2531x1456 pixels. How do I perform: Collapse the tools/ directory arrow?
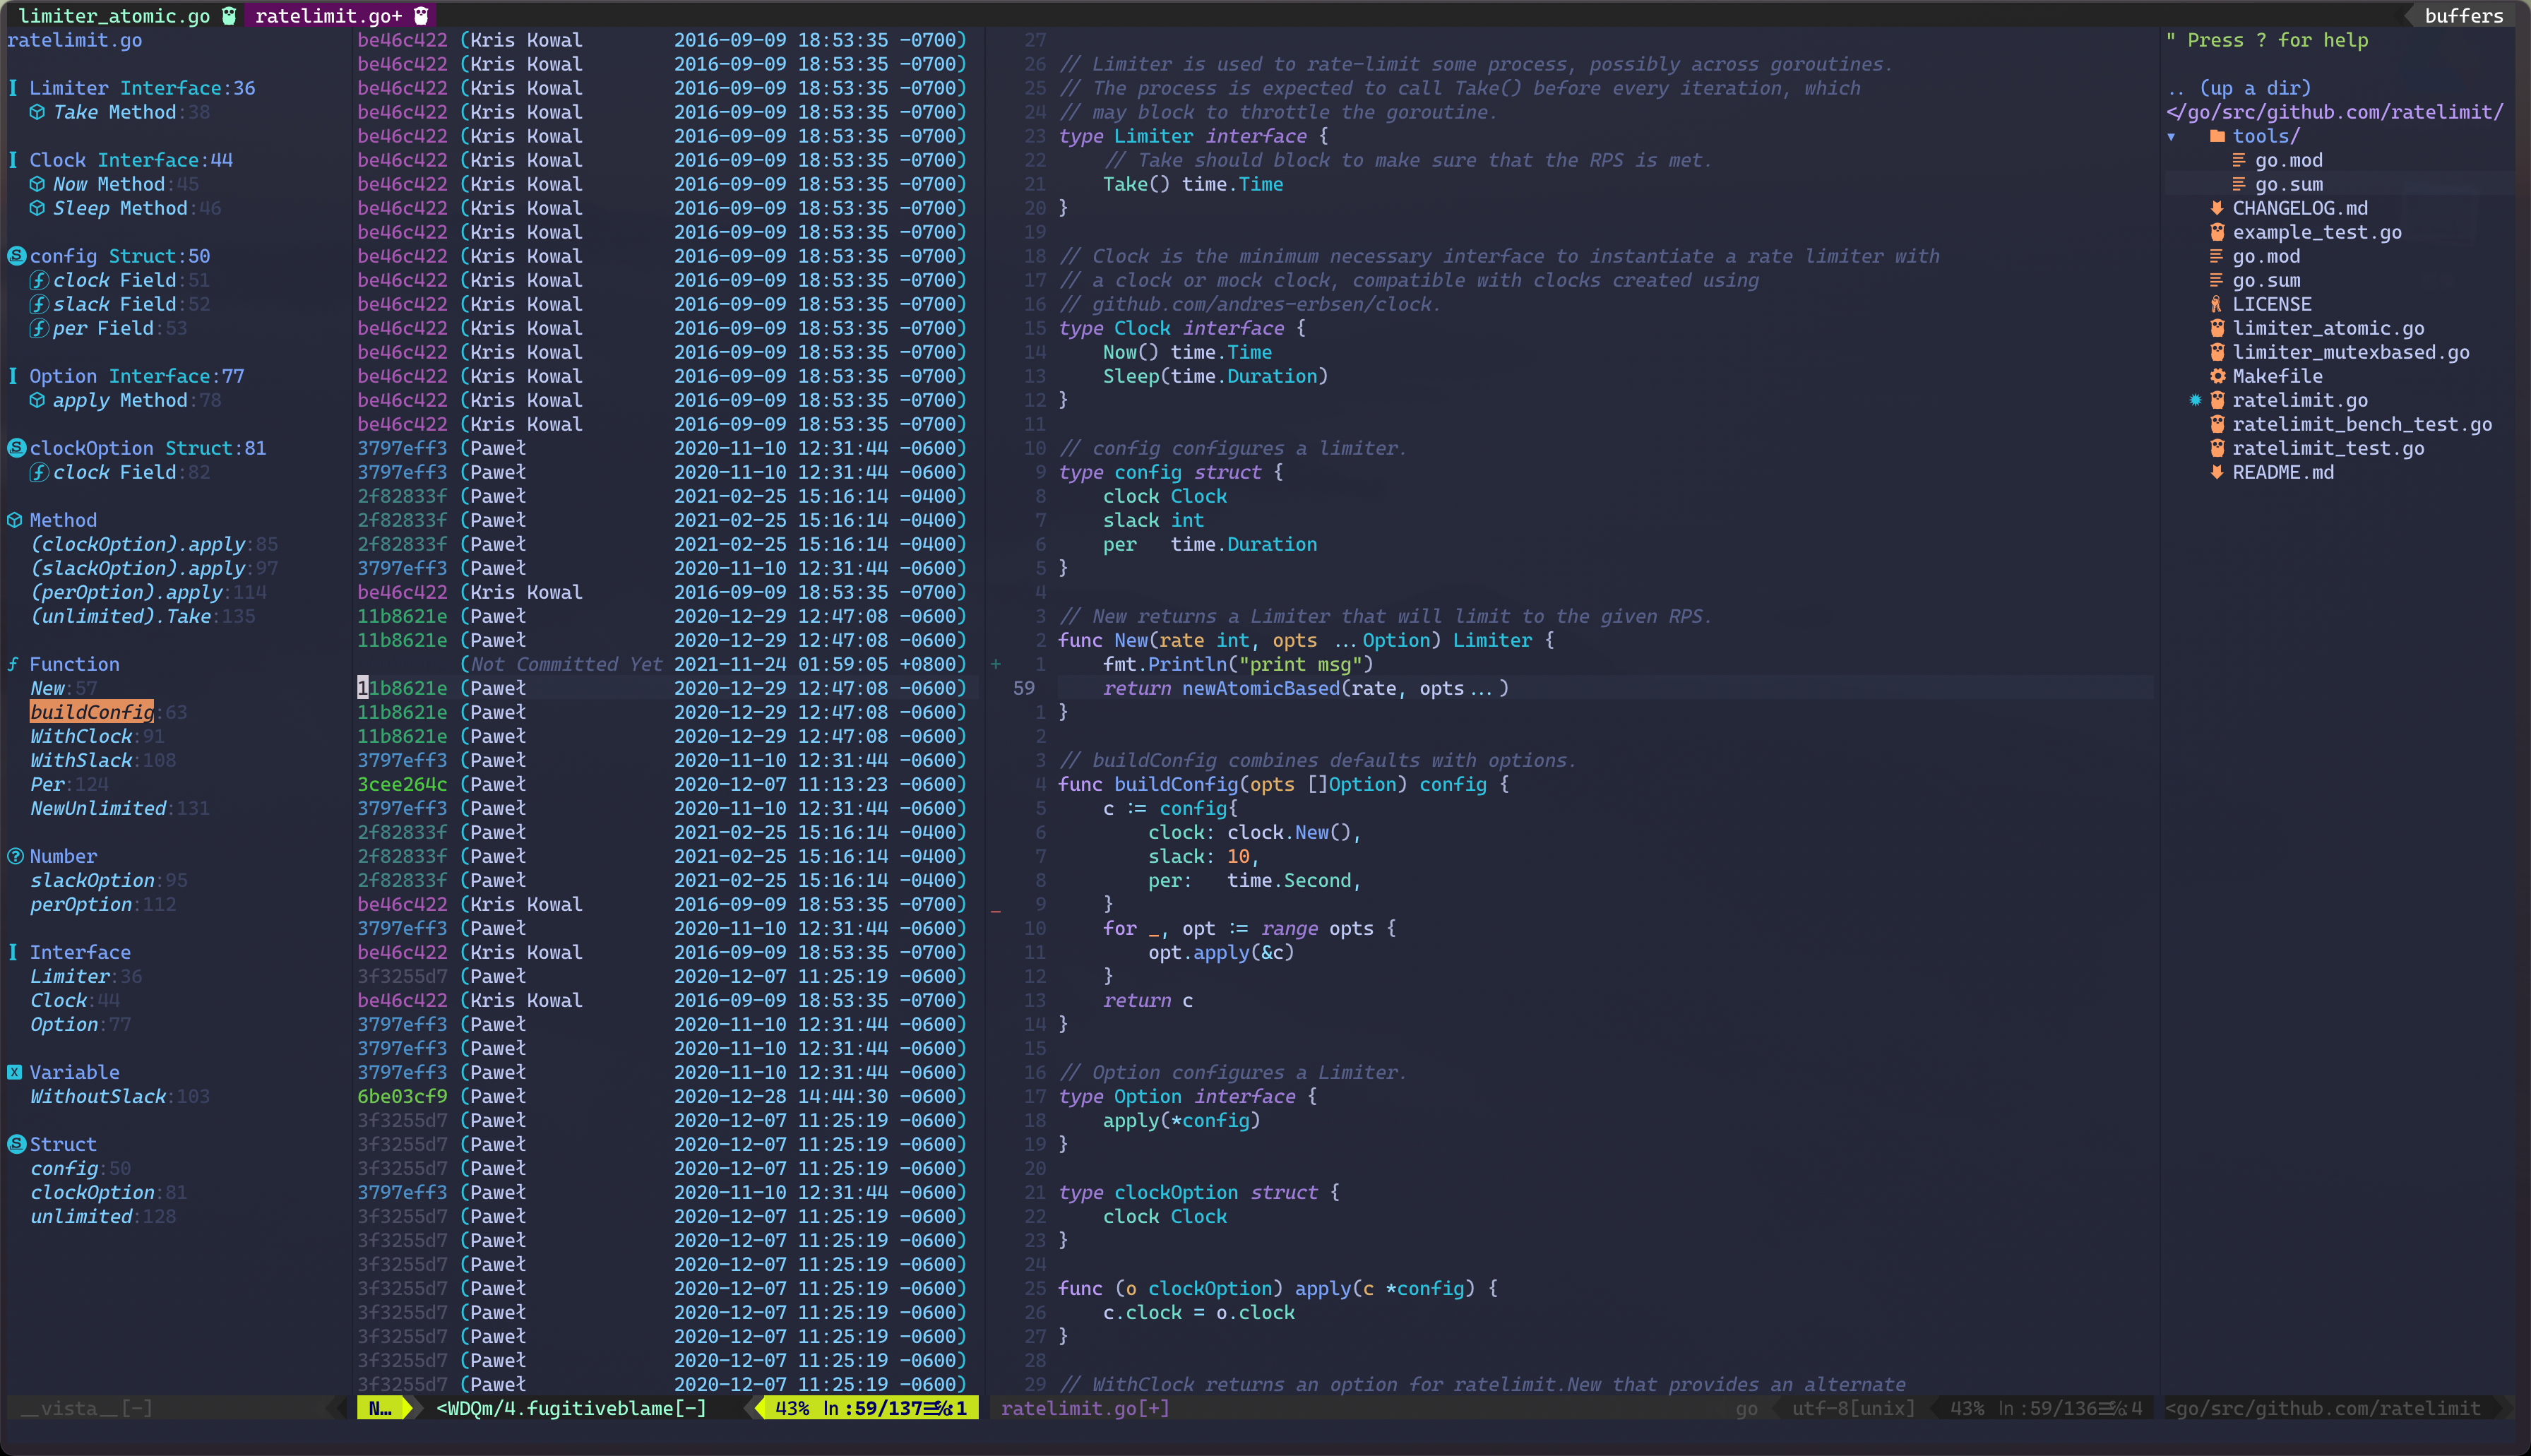click(x=2172, y=137)
